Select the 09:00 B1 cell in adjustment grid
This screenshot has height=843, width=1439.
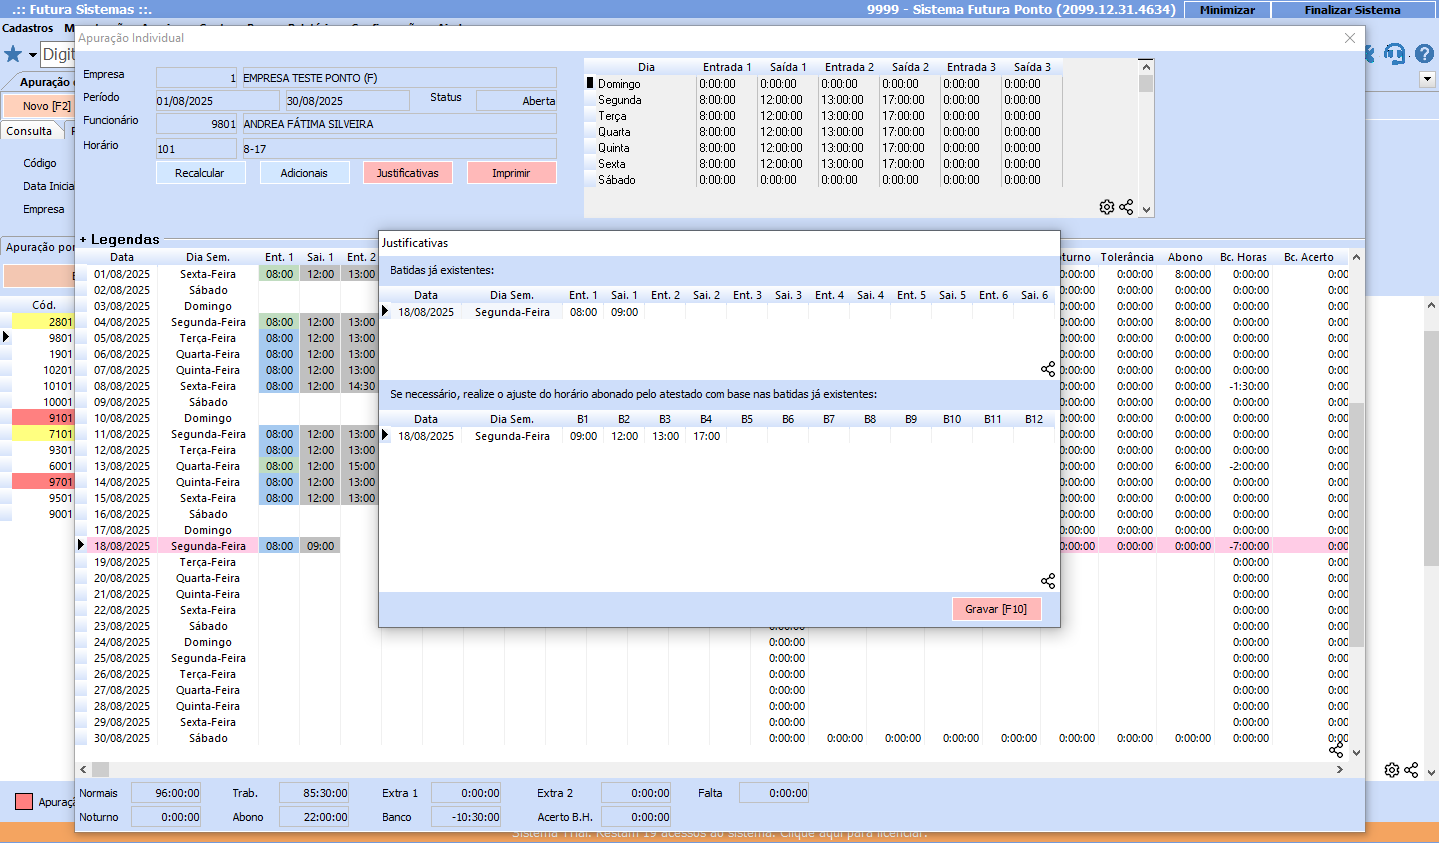[x=583, y=436]
